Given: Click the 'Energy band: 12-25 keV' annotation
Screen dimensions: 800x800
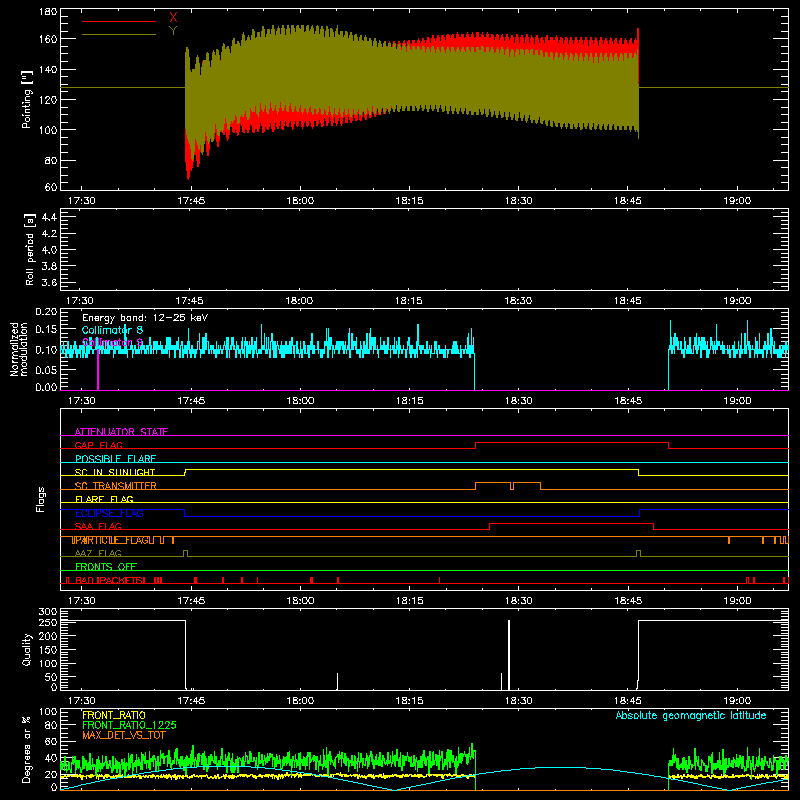Looking at the screenshot, I should click(145, 318).
